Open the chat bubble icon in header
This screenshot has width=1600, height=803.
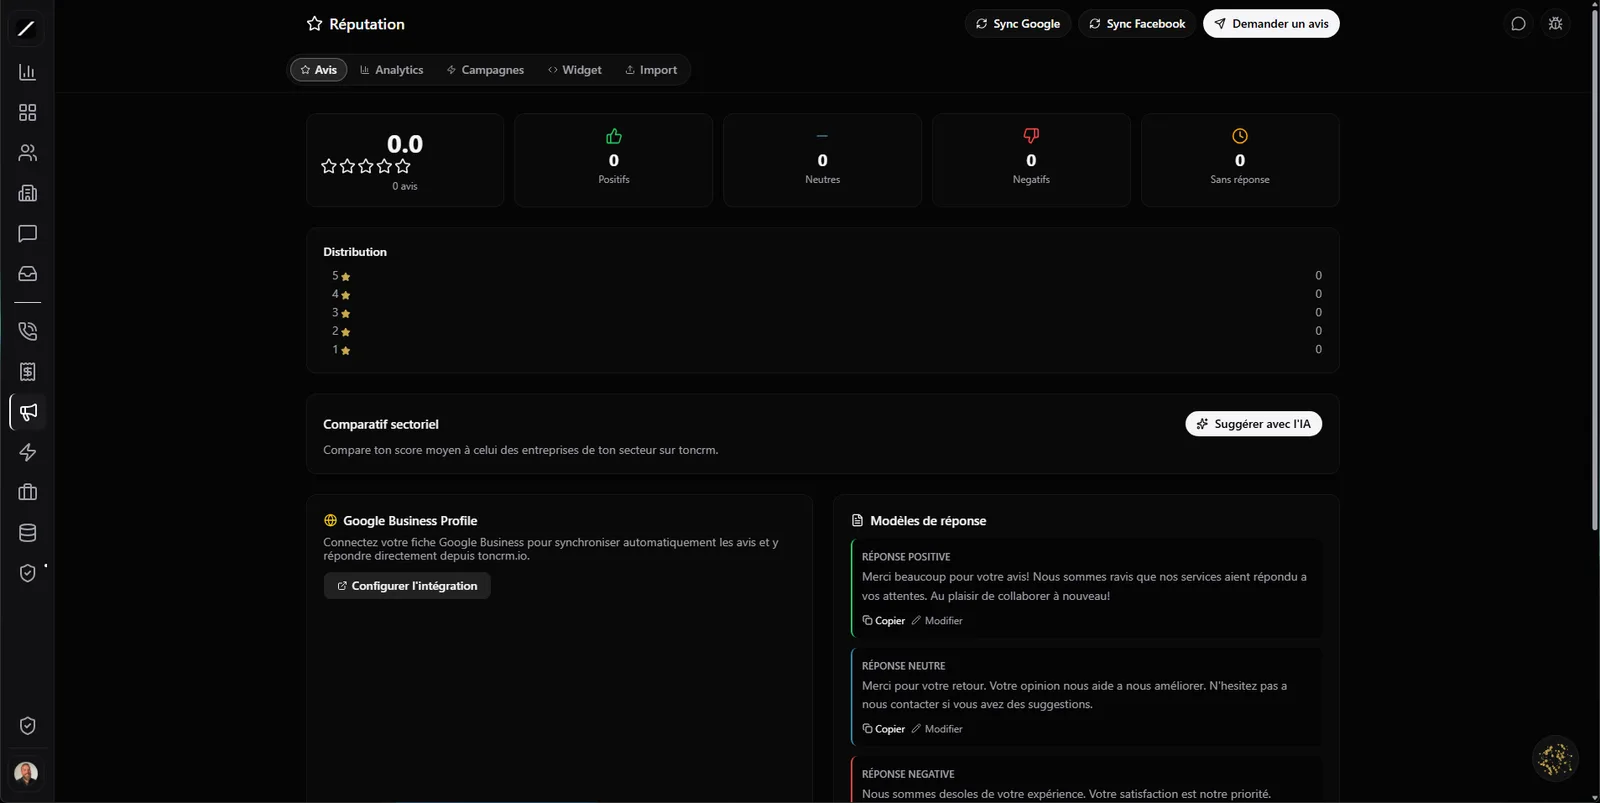coord(1518,24)
